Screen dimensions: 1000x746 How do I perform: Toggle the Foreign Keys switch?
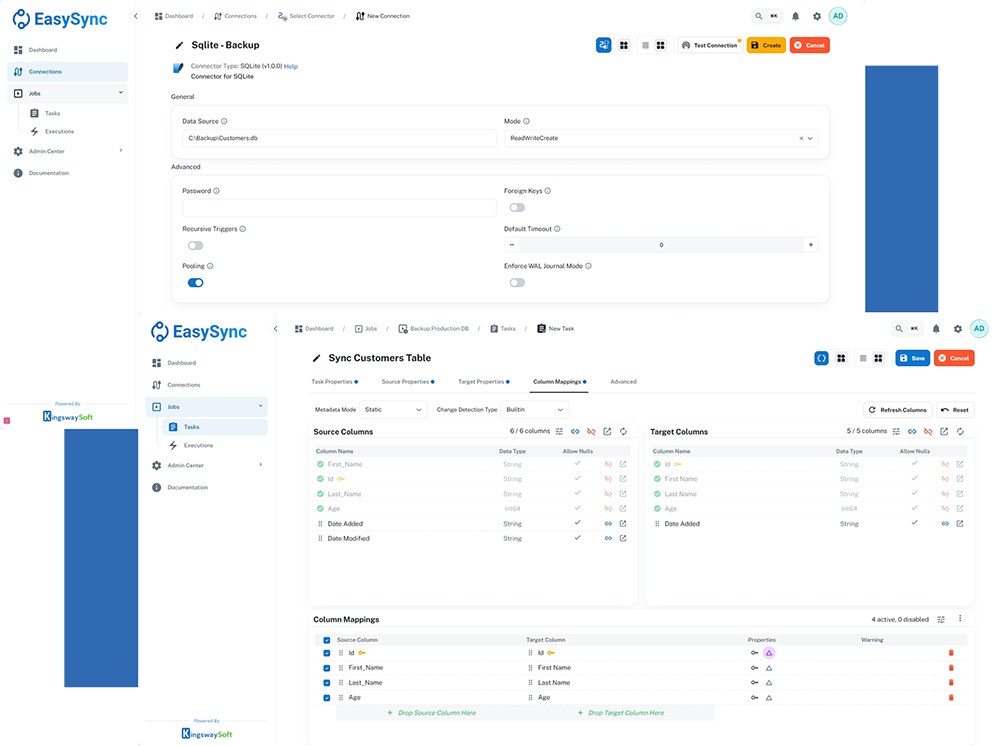point(517,208)
